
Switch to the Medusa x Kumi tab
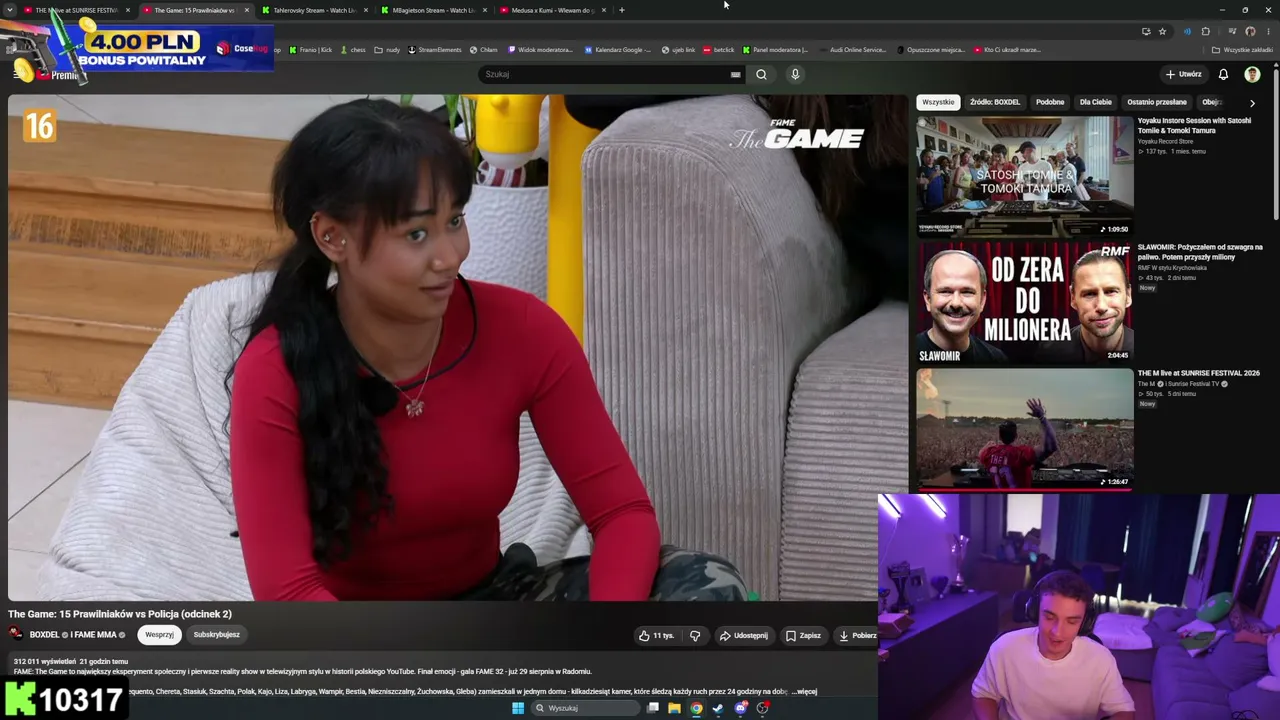click(552, 10)
